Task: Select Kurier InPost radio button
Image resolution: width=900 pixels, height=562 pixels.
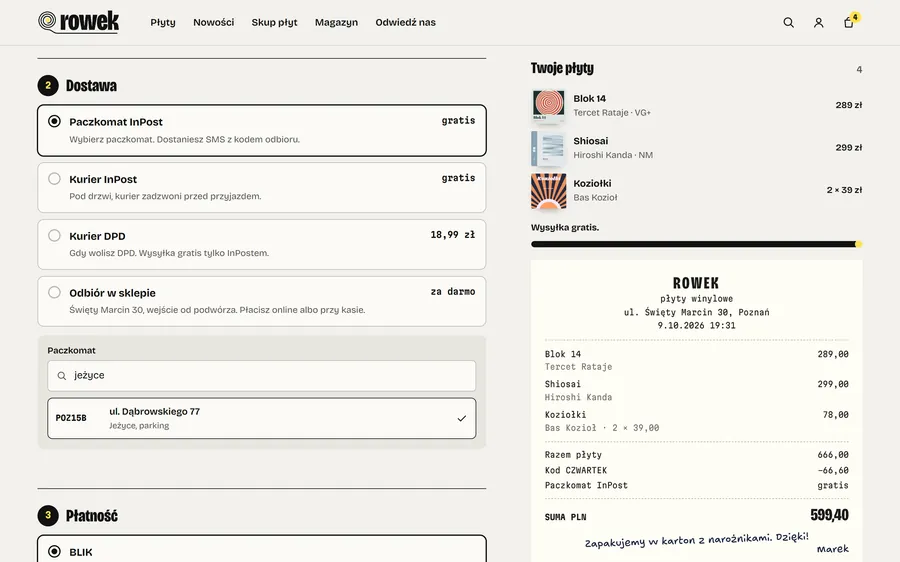Action: 54,179
